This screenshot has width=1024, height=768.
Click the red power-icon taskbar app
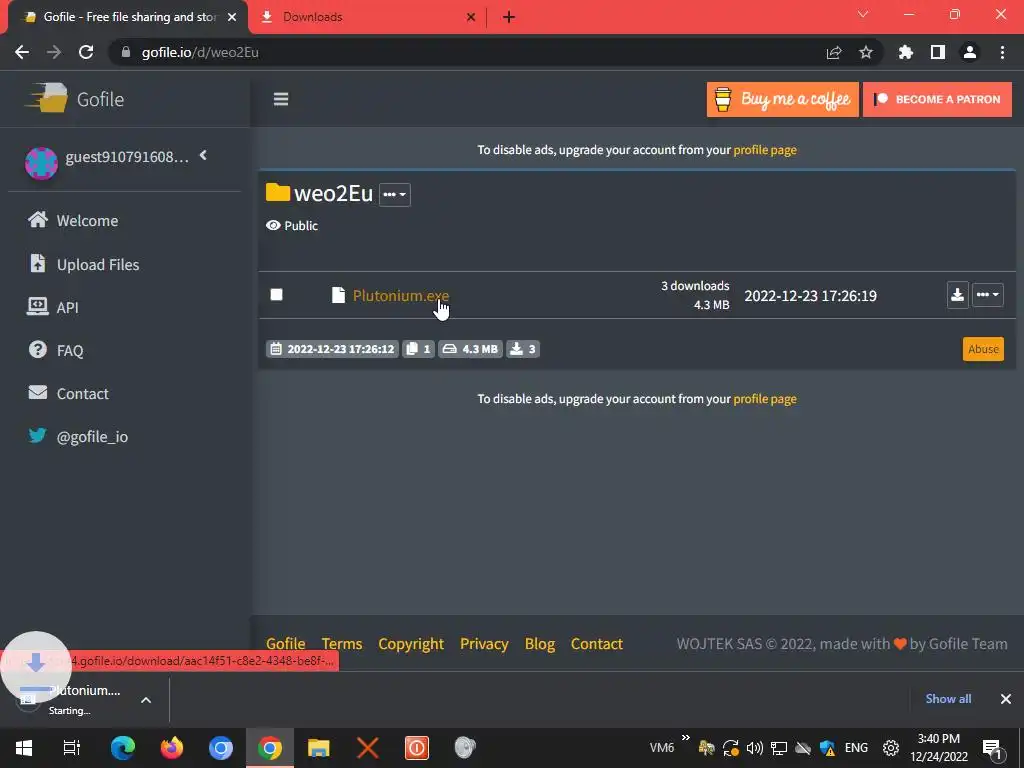[x=417, y=747]
